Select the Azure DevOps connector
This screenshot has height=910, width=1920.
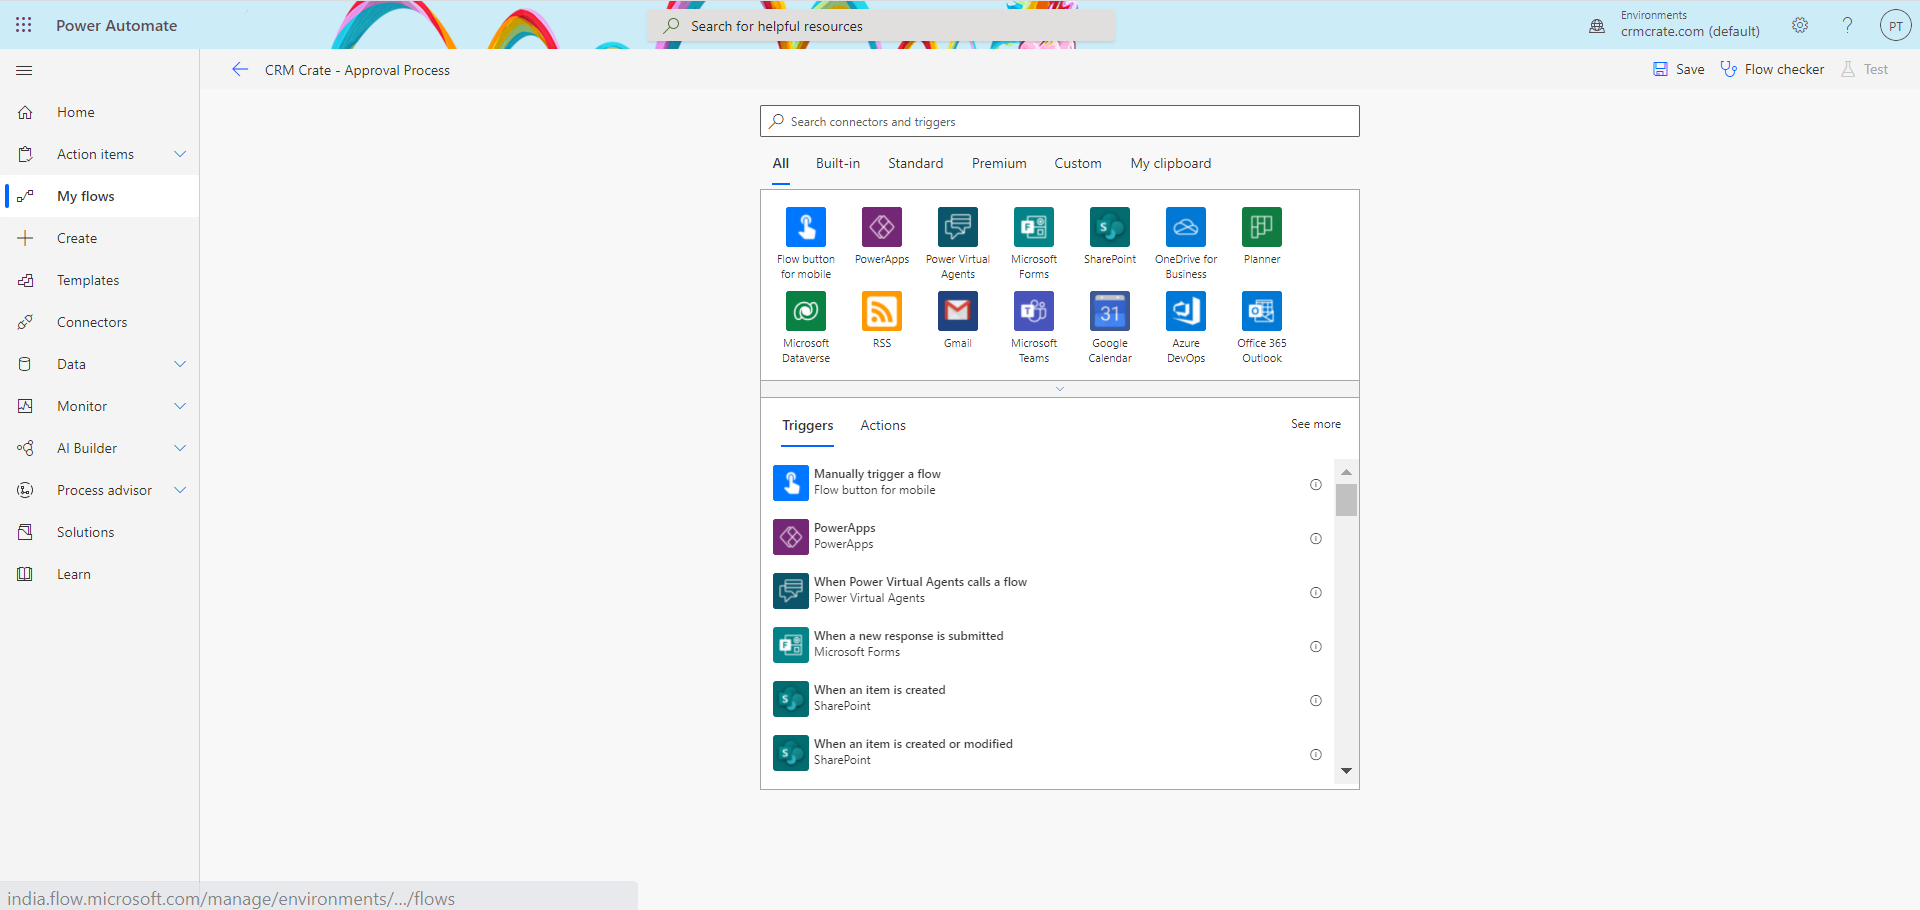pyautogui.click(x=1185, y=311)
